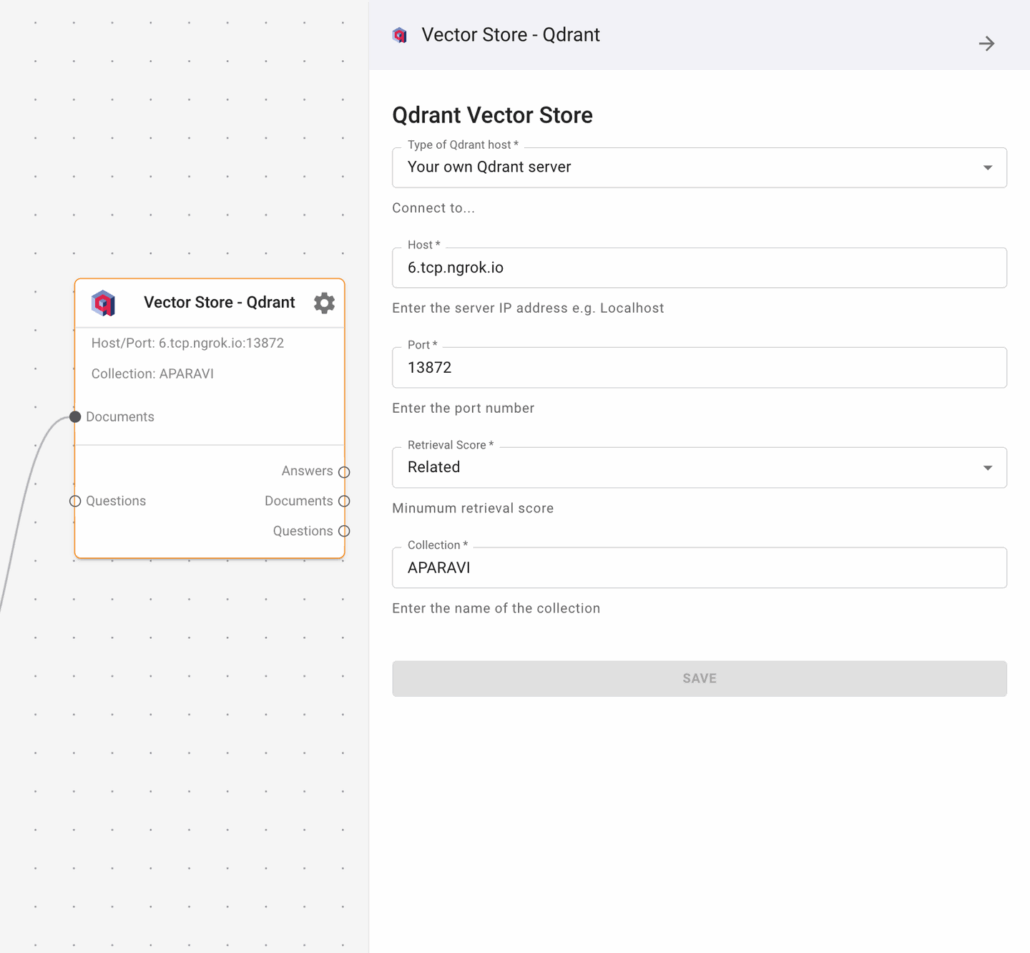Click the Collection: APARAVI label on node
Image resolution: width=1030 pixels, height=953 pixels.
click(x=152, y=374)
